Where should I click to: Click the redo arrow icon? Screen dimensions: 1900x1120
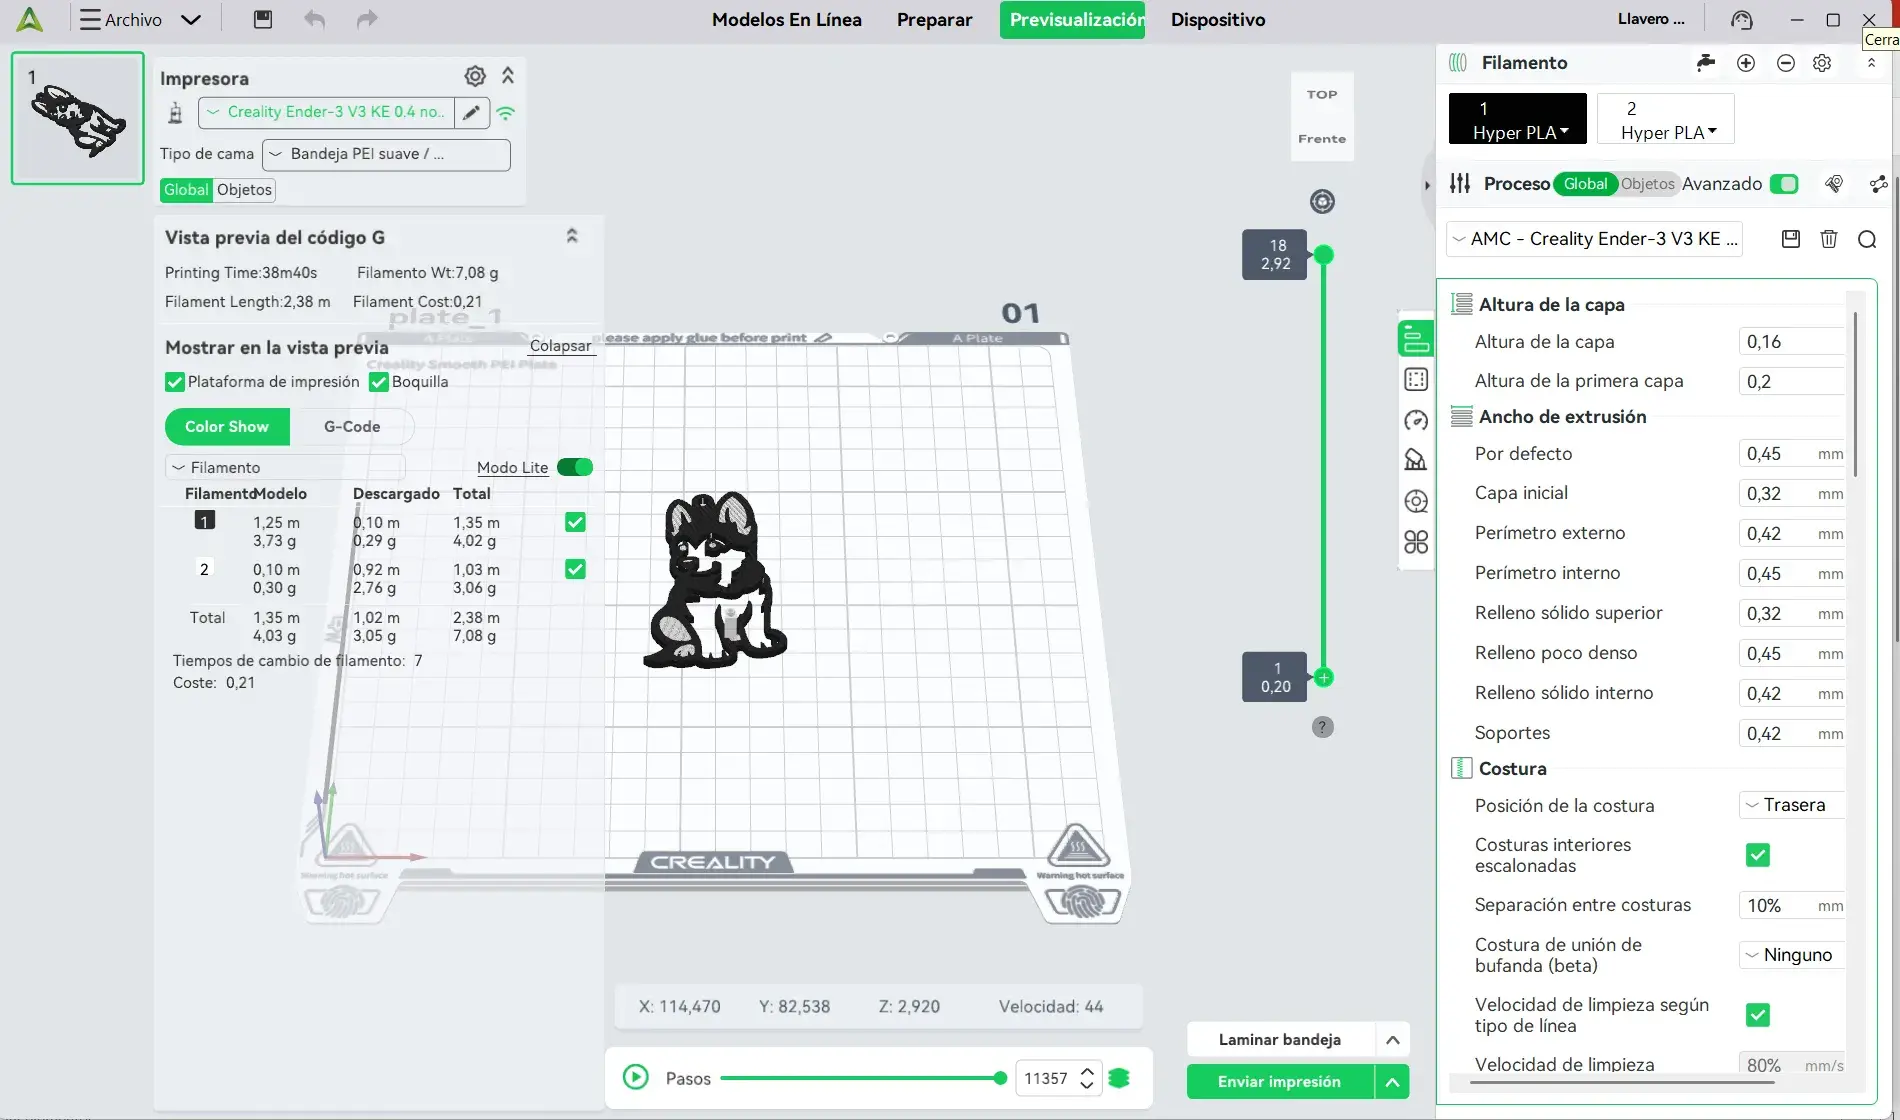pyautogui.click(x=367, y=19)
